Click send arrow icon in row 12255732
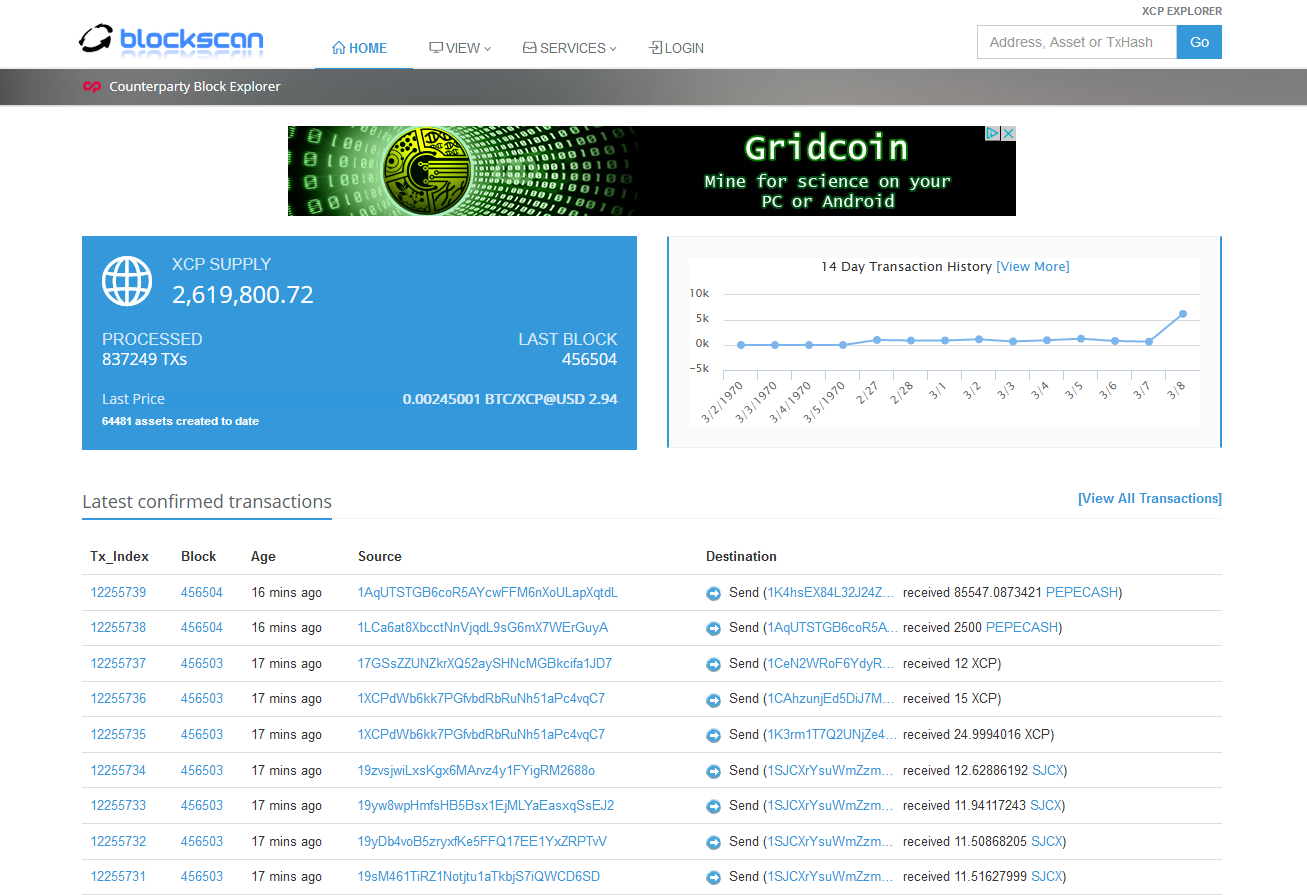Viewport: 1307px width, 895px height. (713, 842)
